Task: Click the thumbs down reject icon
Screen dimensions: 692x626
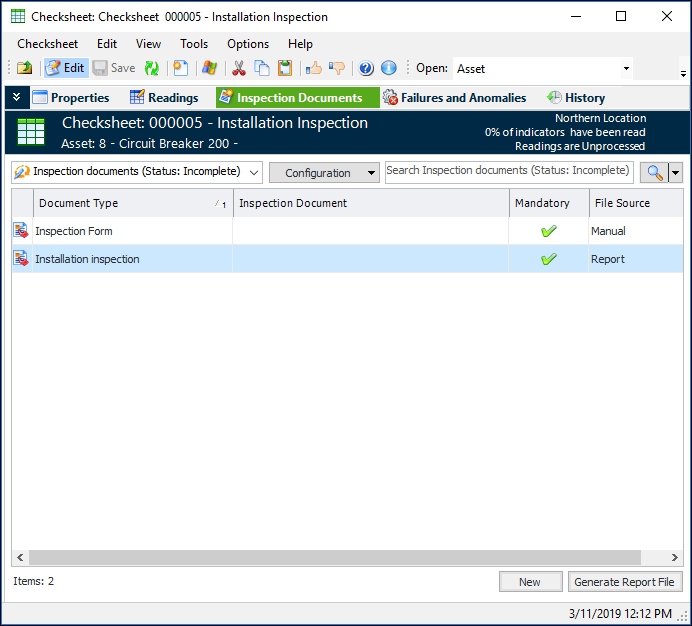Action: [x=337, y=68]
